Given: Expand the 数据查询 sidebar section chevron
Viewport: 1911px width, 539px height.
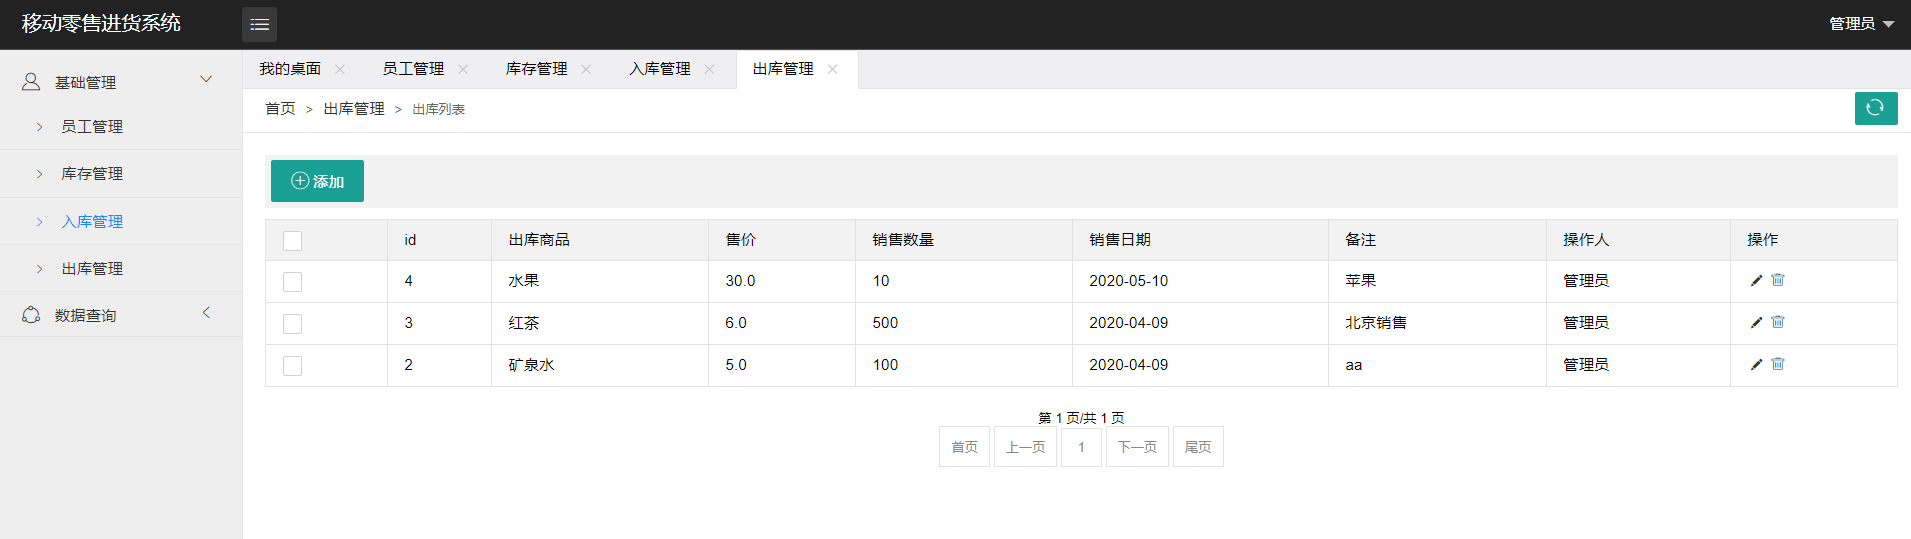Looking at the screenshot, I should click(x=206, y=312).
